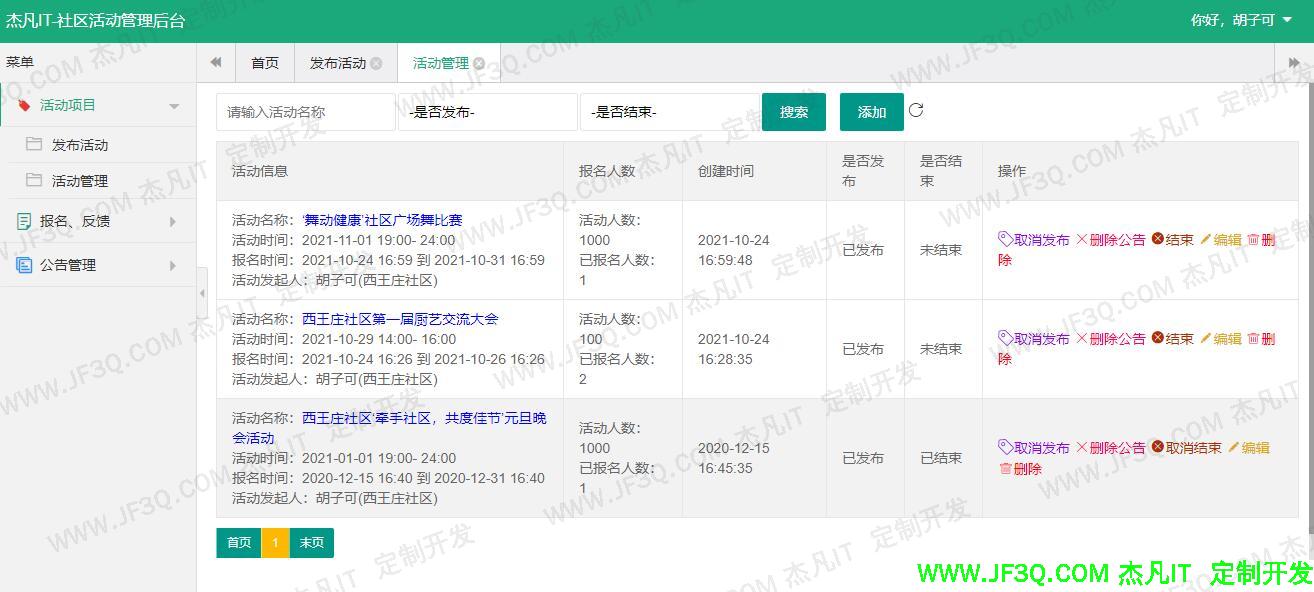Image resolution: width=1314 pixels, height=592 pixels.
Task: Click 结束 icon for 广场舞比赛 activity
Action: [x=1157, y=238]
